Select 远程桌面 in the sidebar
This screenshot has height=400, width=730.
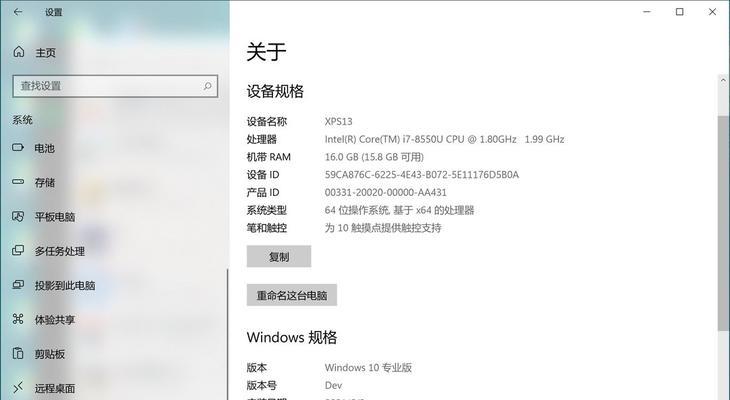55,388
